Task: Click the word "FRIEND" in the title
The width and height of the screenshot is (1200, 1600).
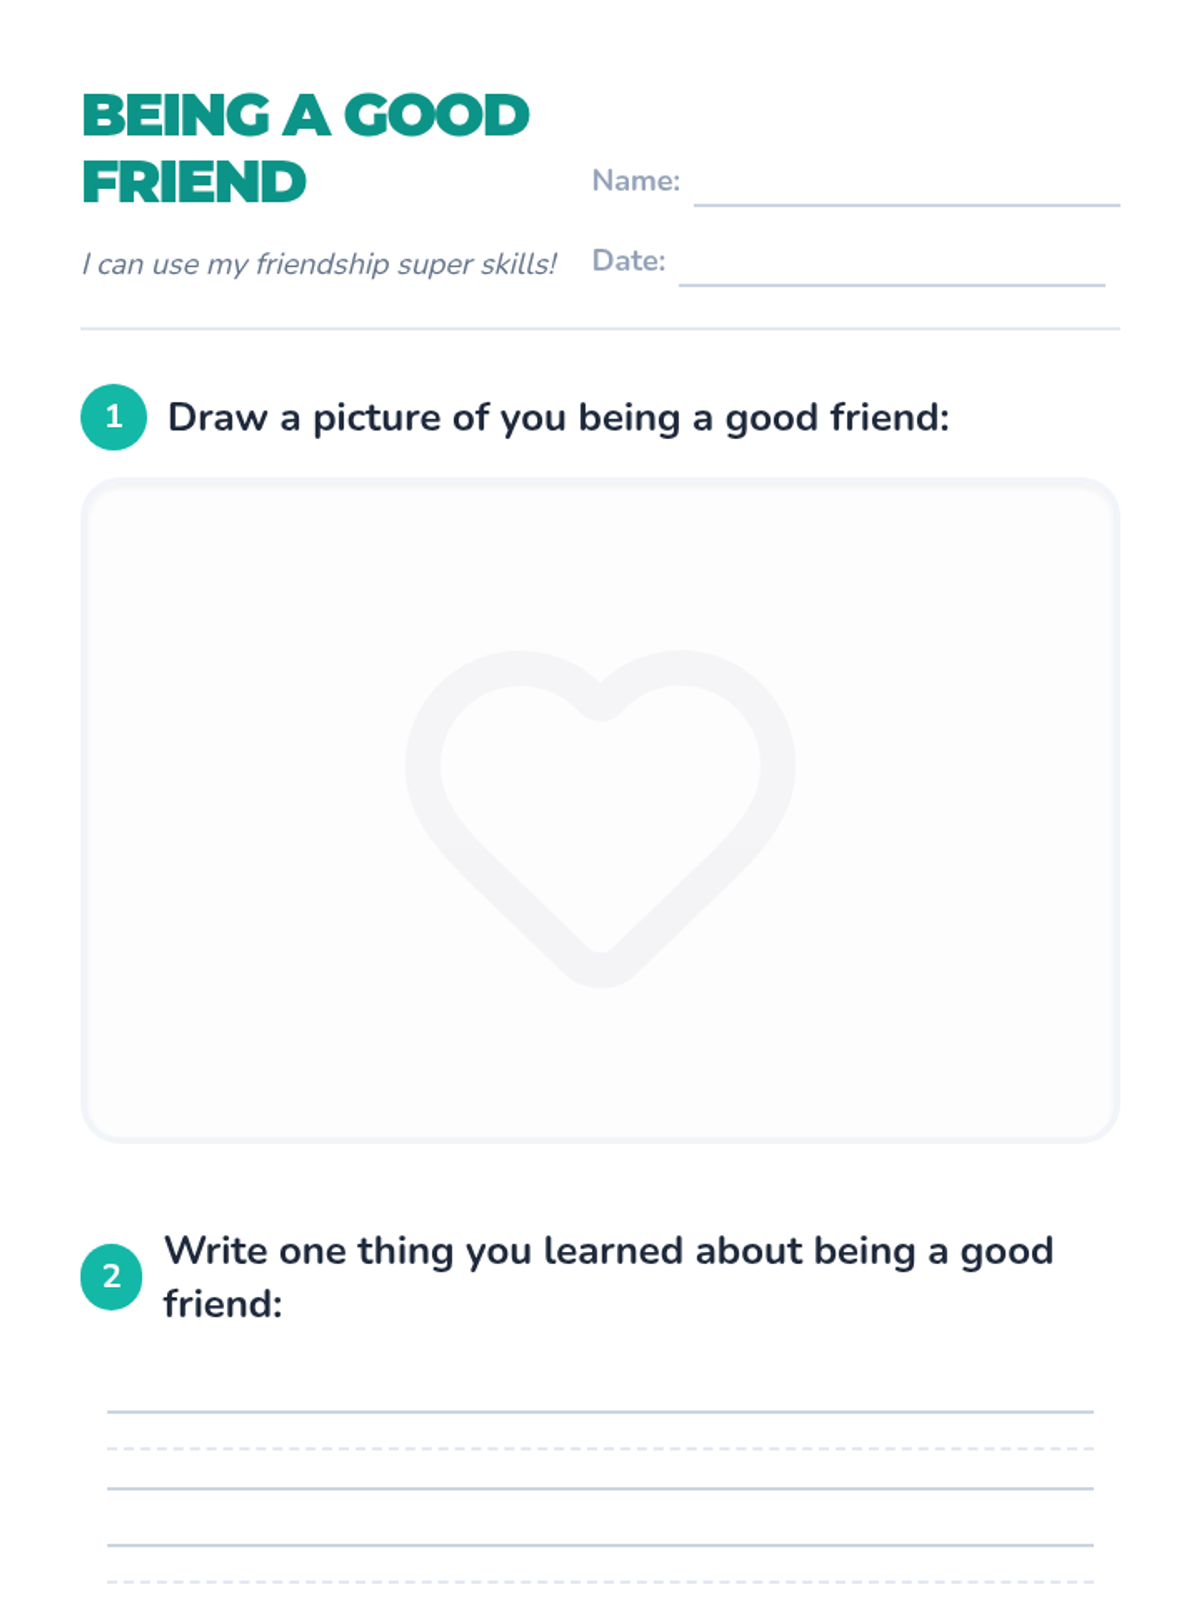Action: tap(194, 182)
